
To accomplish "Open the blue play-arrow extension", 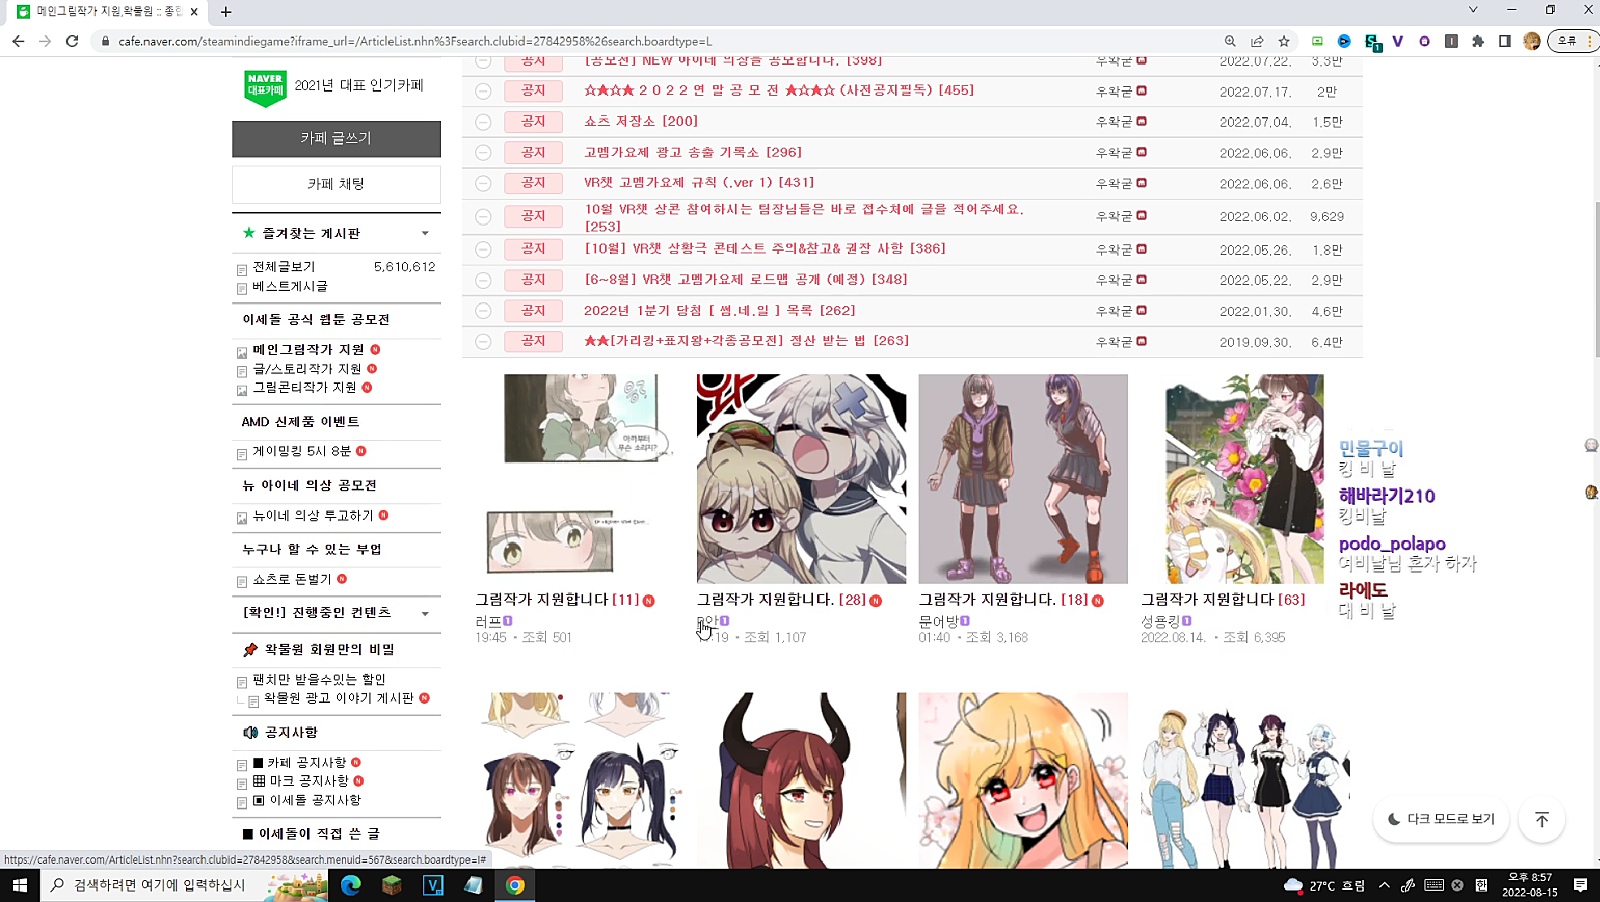I will 1344,41.
